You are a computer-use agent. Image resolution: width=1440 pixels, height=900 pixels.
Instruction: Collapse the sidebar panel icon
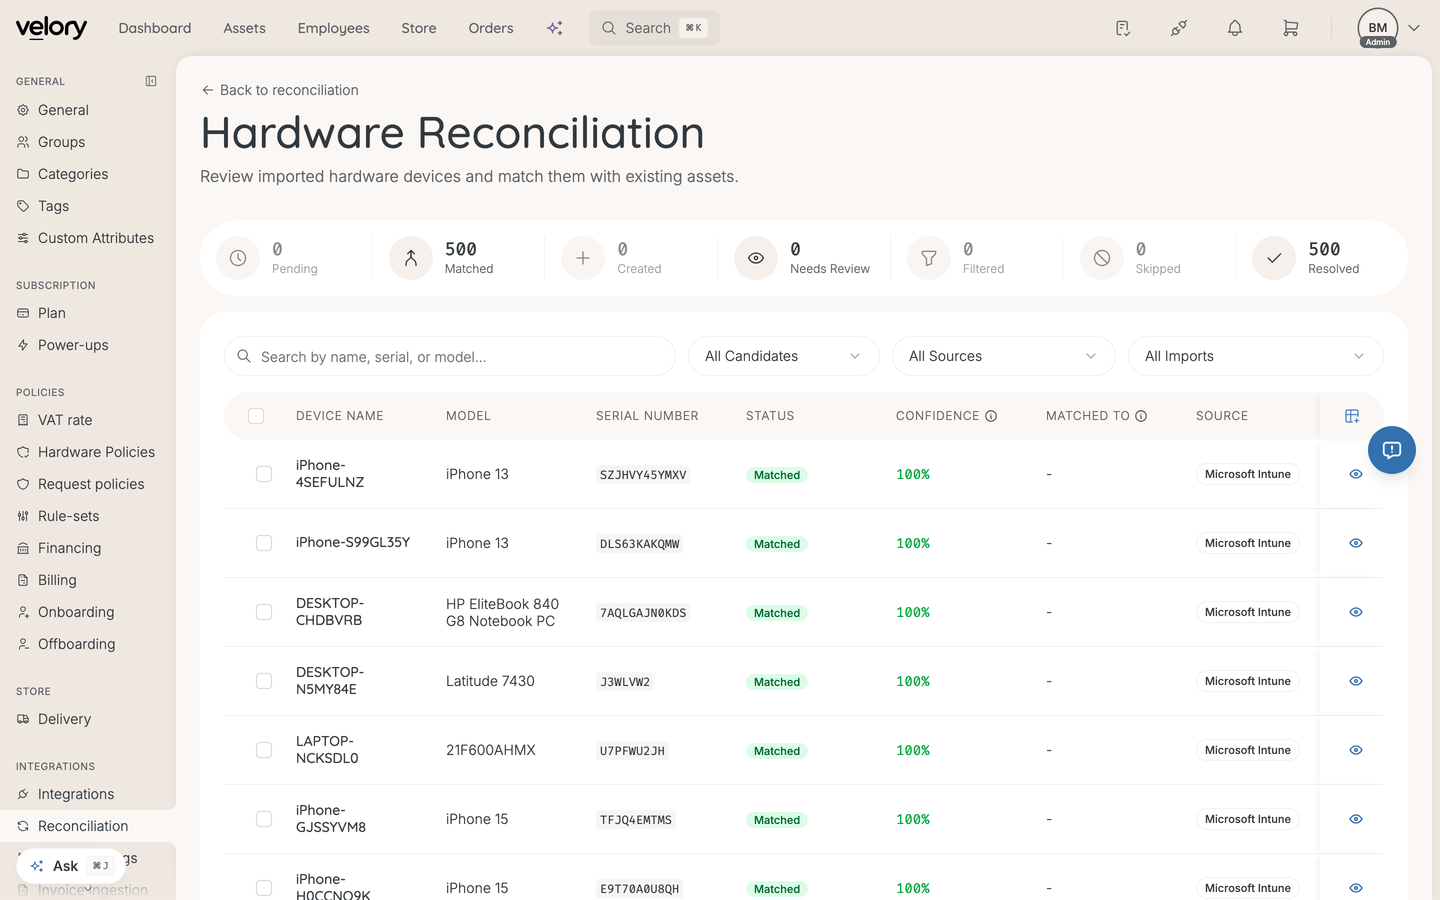click(x=151, y=81)
